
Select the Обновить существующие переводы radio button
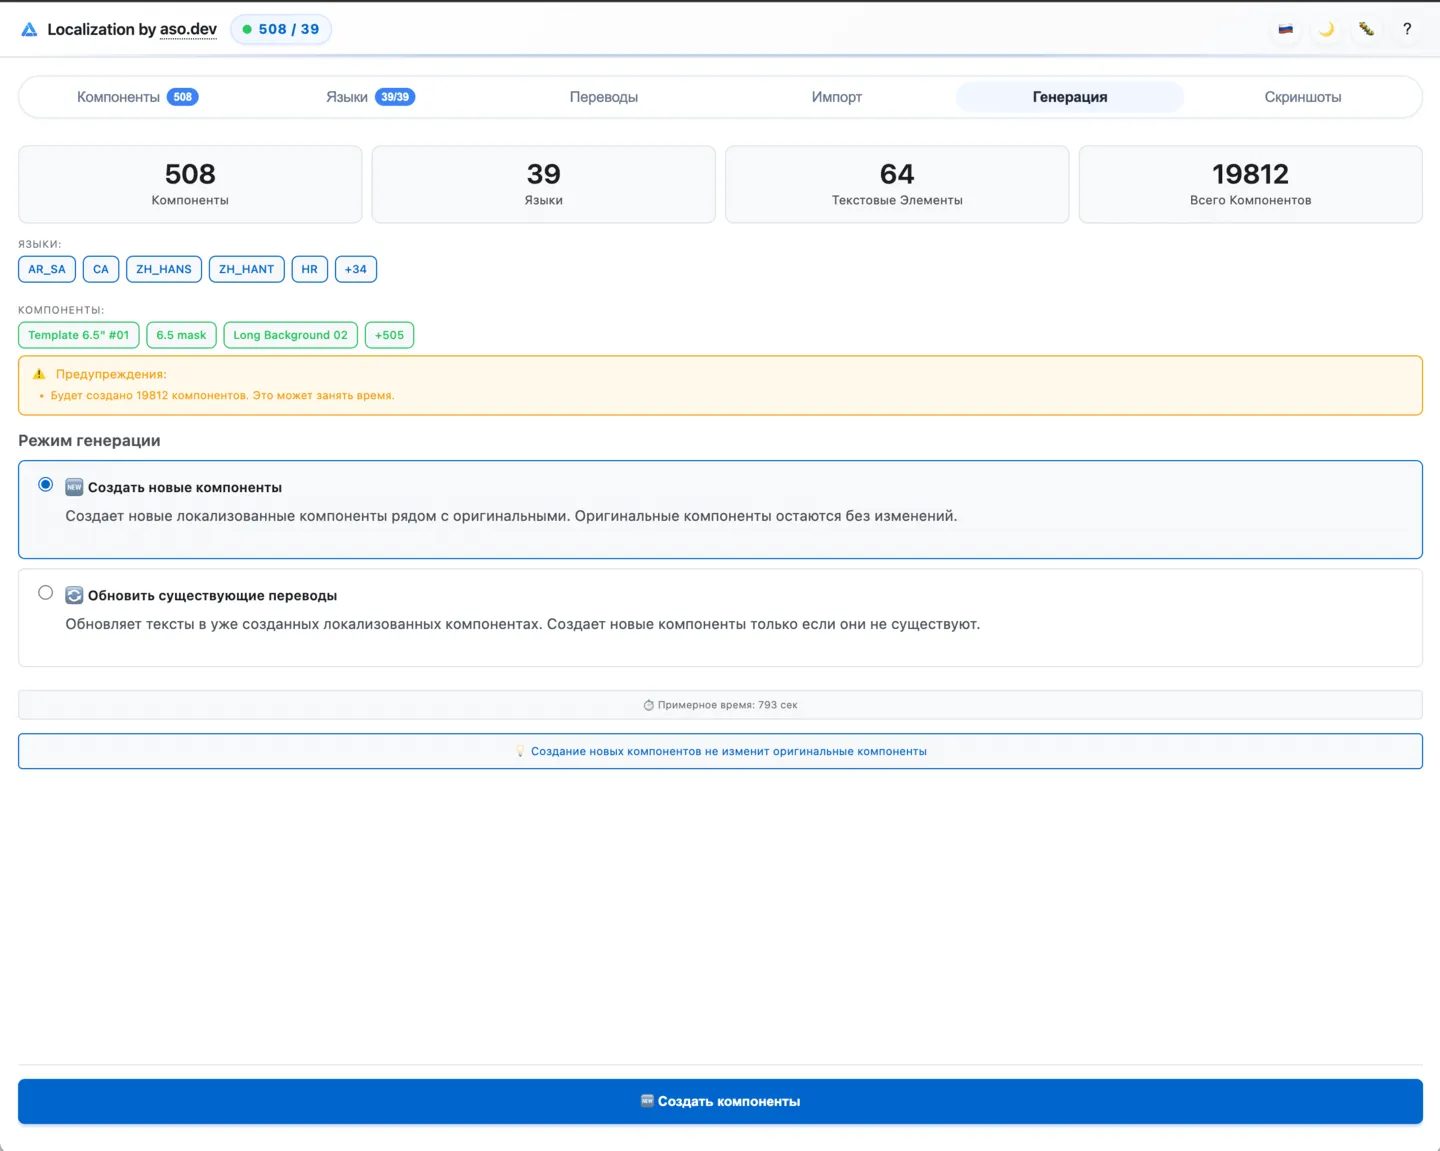pyautogui.click(x=46, y=593)
